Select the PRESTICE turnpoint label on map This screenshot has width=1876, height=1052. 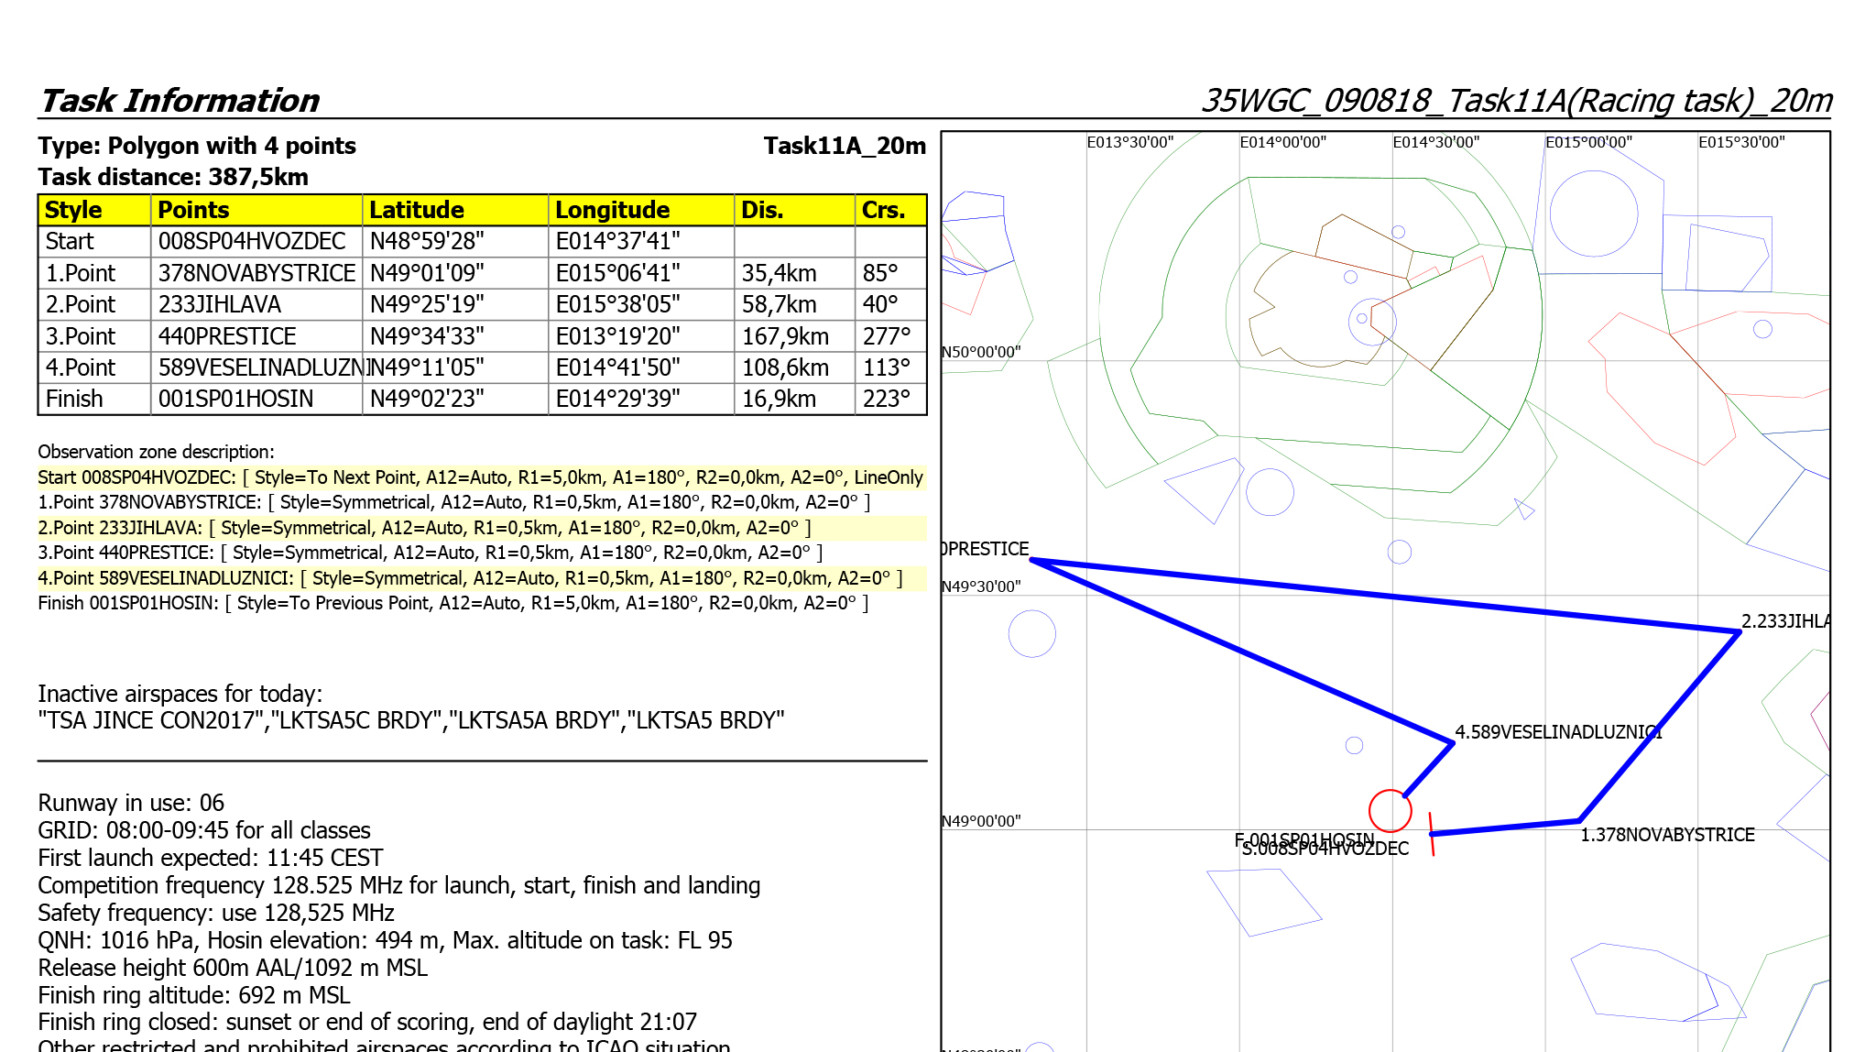click(986, 549)
